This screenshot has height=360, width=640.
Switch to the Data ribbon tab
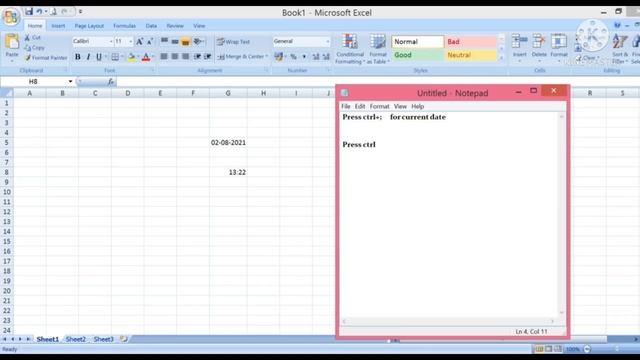[x=151, y=26]
